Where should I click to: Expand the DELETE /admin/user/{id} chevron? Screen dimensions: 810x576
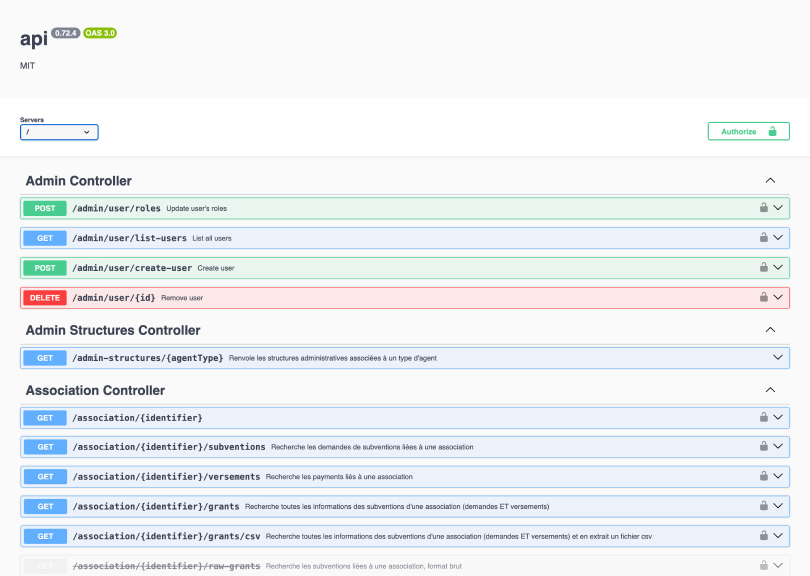778,297
